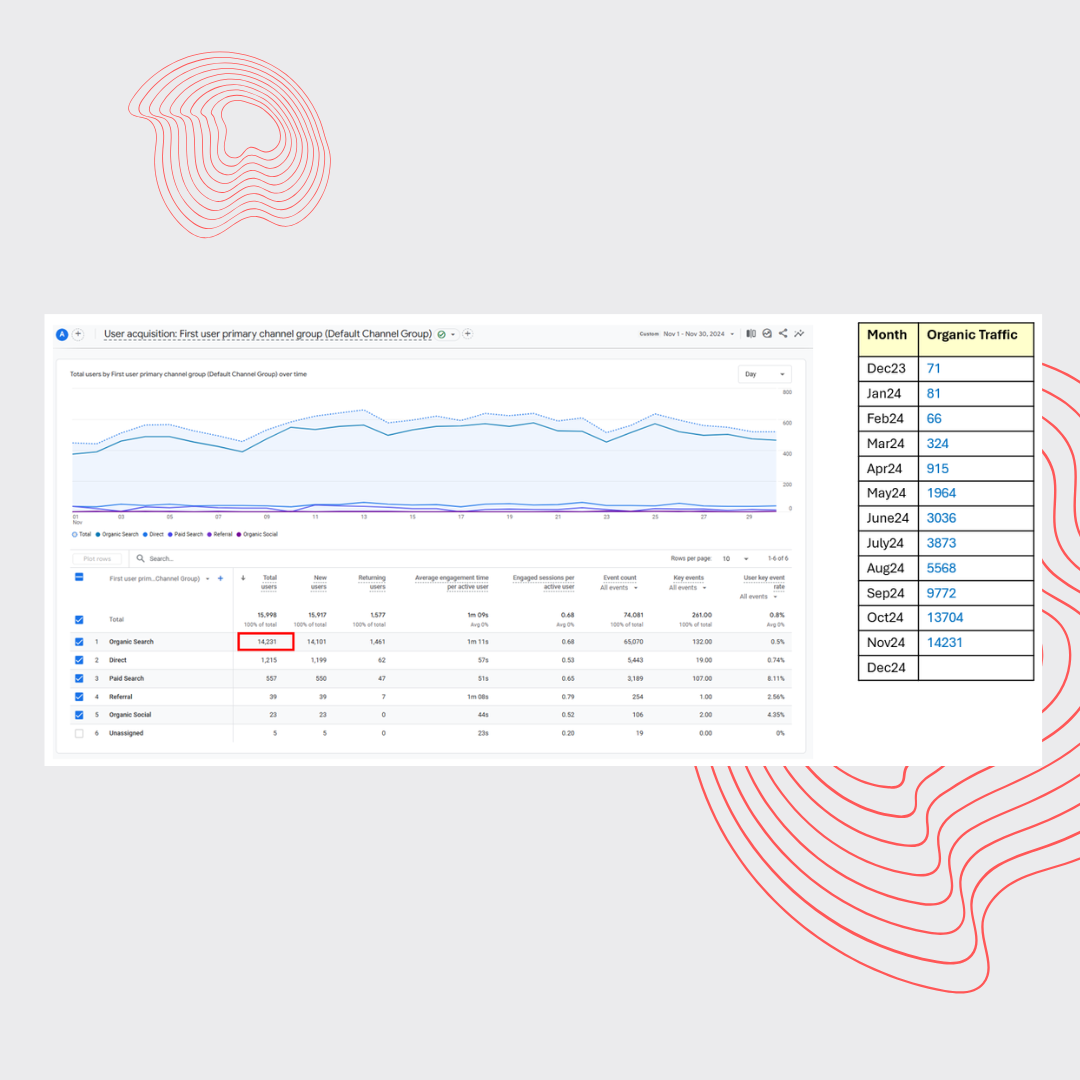The image size is (1080, 1080).
Task: Open the Insights sparkline icon
Action: click(x=799, y=334)
